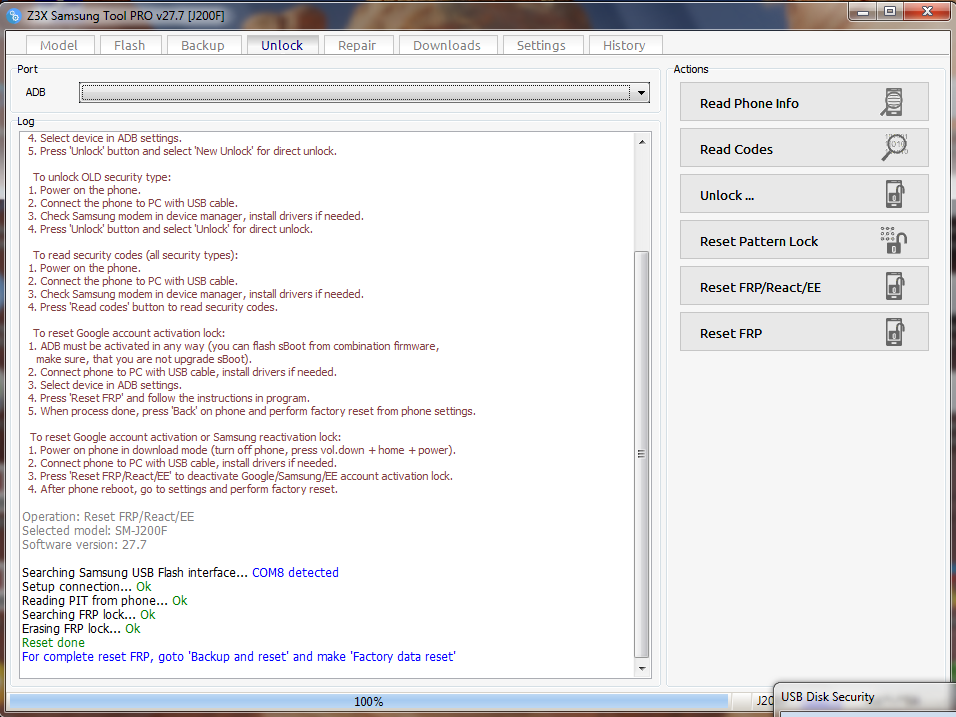Click the Unlock ... button label
Image resolution: width=956 pixels, height=717 pixels.
pyautogui.click(x=727, y=196)
